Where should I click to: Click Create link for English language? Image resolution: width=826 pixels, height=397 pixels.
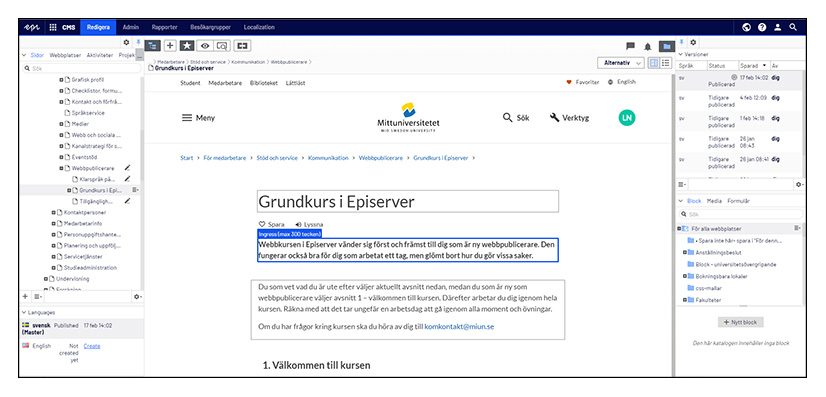tap(92, 346)
